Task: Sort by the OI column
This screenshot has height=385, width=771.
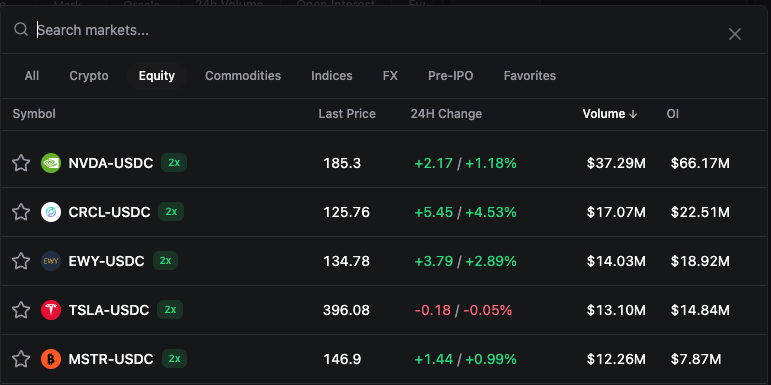Action: click(x=673, y=114)
